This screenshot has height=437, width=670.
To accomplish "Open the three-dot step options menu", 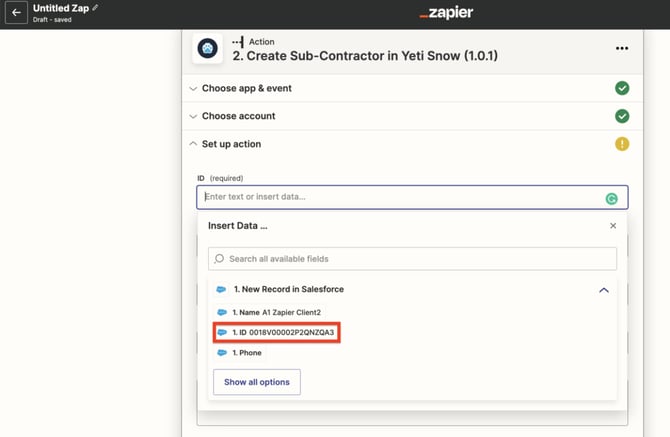I will click(x=621, y=48).
